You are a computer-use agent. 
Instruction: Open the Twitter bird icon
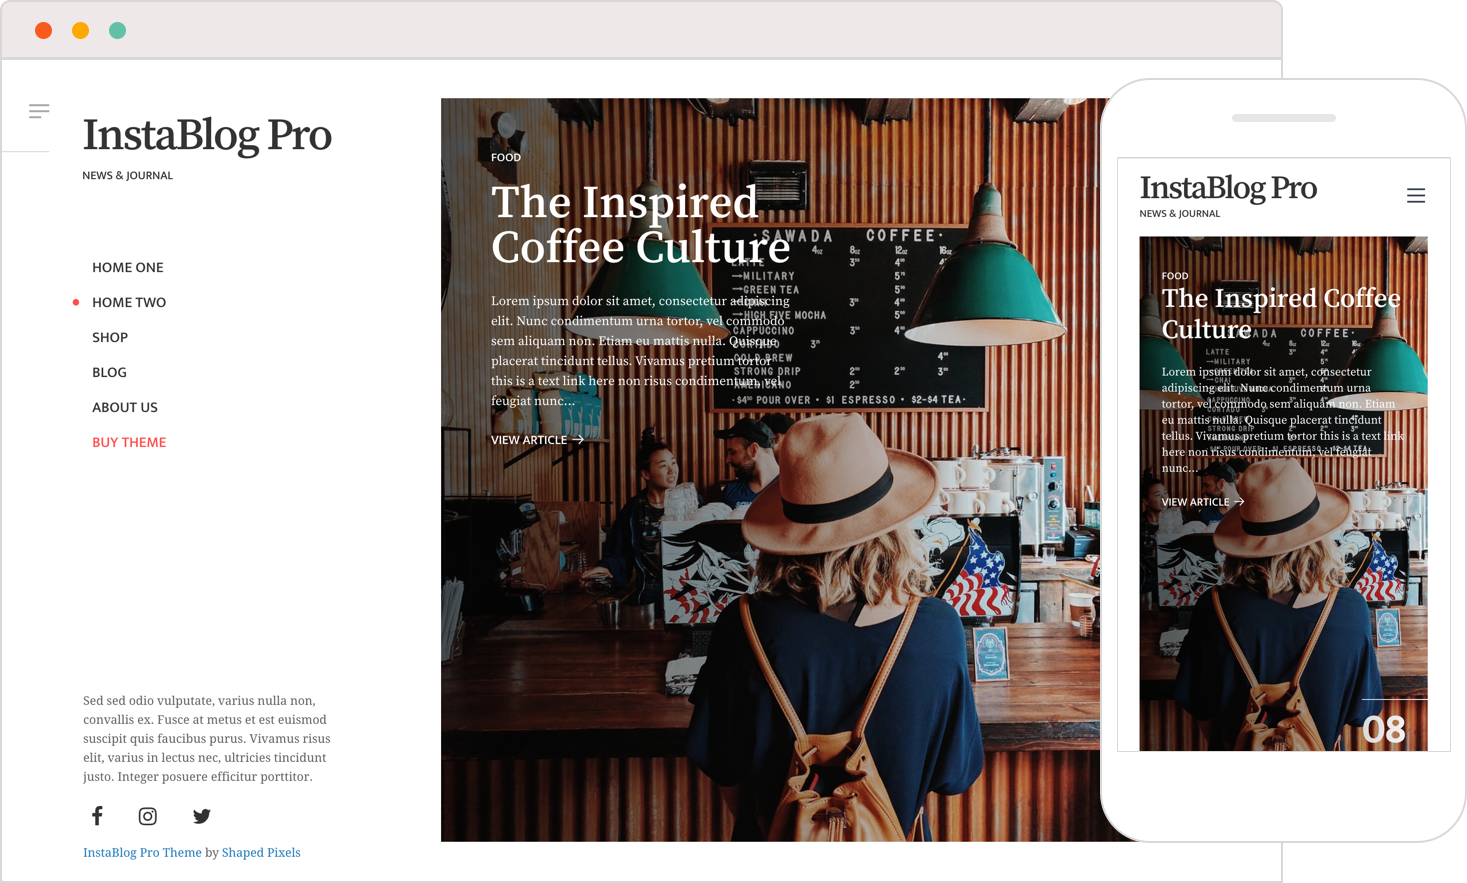point(201,816)
